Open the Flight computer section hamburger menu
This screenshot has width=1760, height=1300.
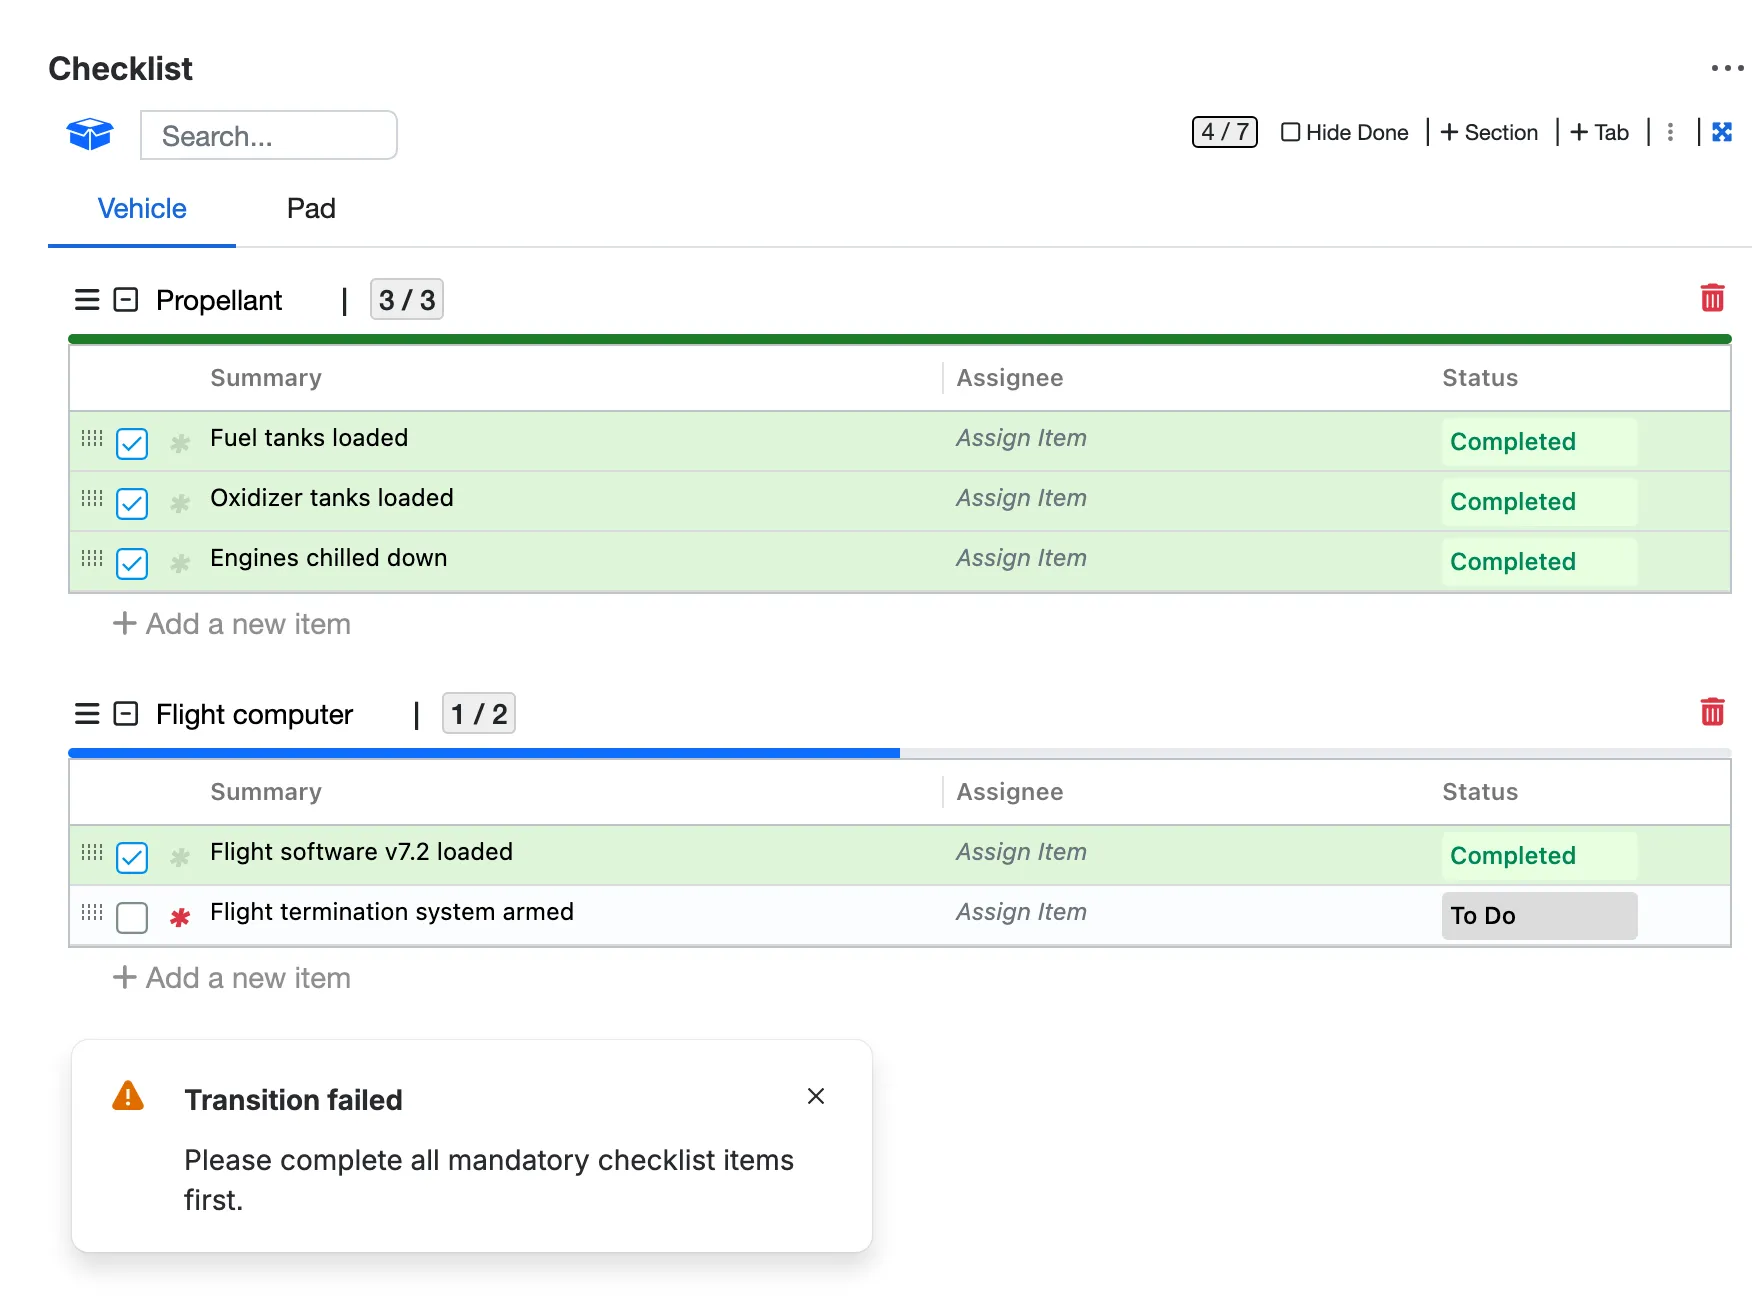(x=87, y=714)
